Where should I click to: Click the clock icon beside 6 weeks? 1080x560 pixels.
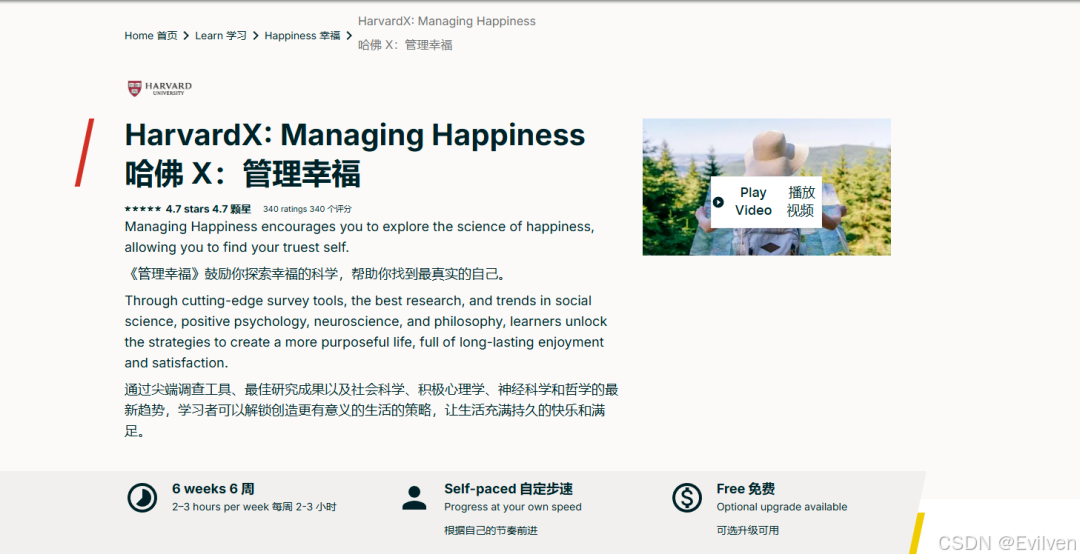pyautogui.click(x=143, y=497)
